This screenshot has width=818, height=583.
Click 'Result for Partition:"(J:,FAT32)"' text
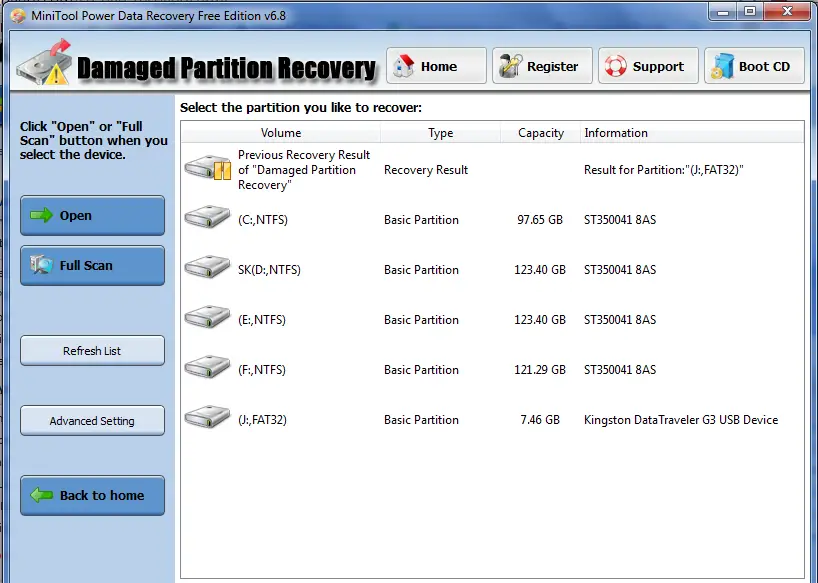click(x=664, y=170)
